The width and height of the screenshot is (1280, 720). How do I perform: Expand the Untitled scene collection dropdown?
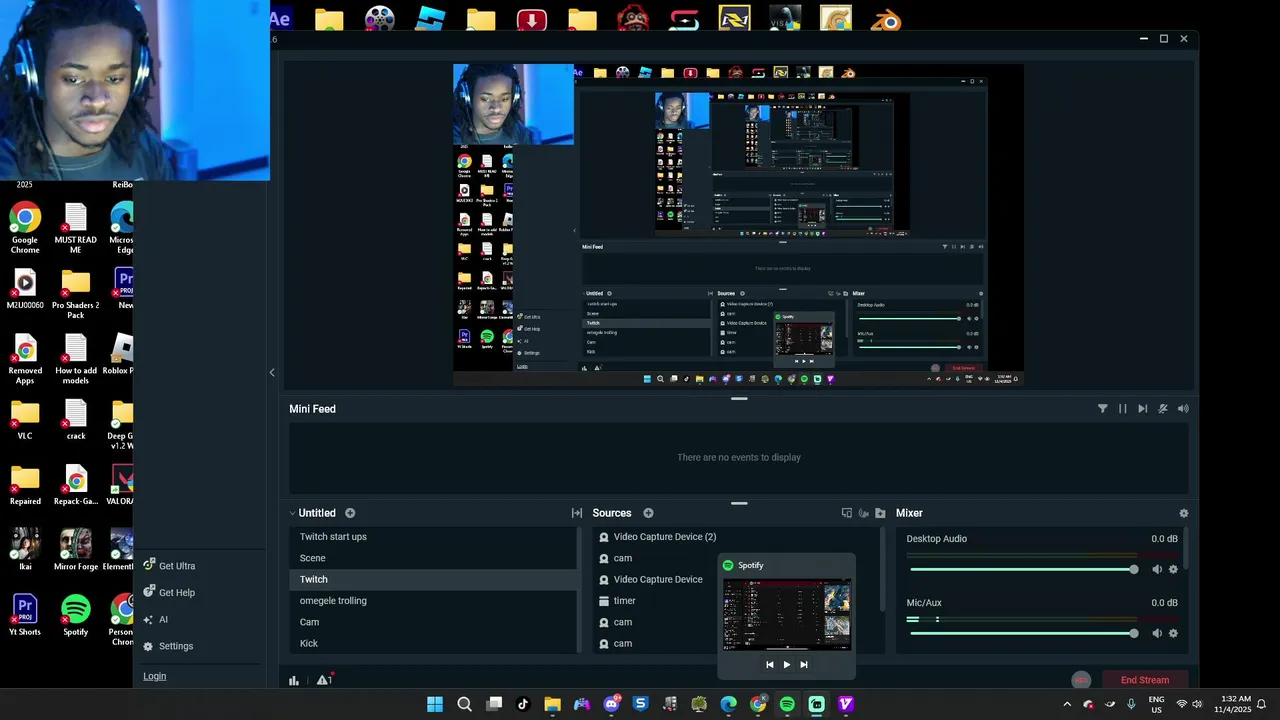click(x=293, y=513)
